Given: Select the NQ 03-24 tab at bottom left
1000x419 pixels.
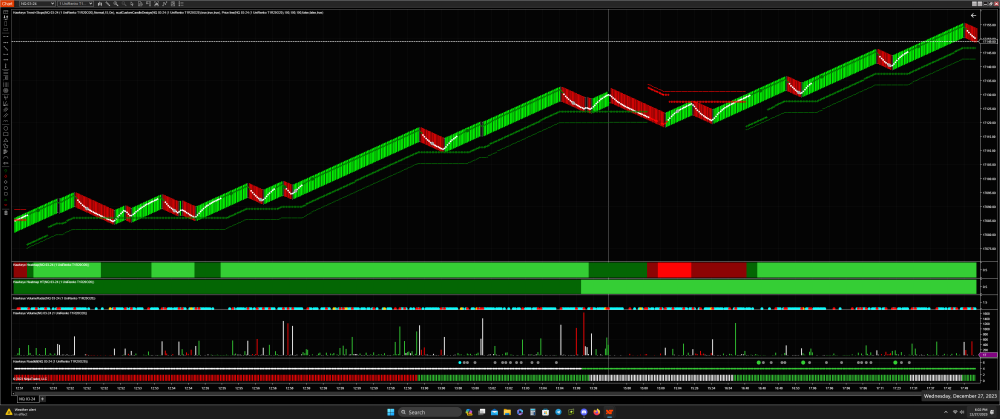Looking at the screenshot, I should [14, 398].
